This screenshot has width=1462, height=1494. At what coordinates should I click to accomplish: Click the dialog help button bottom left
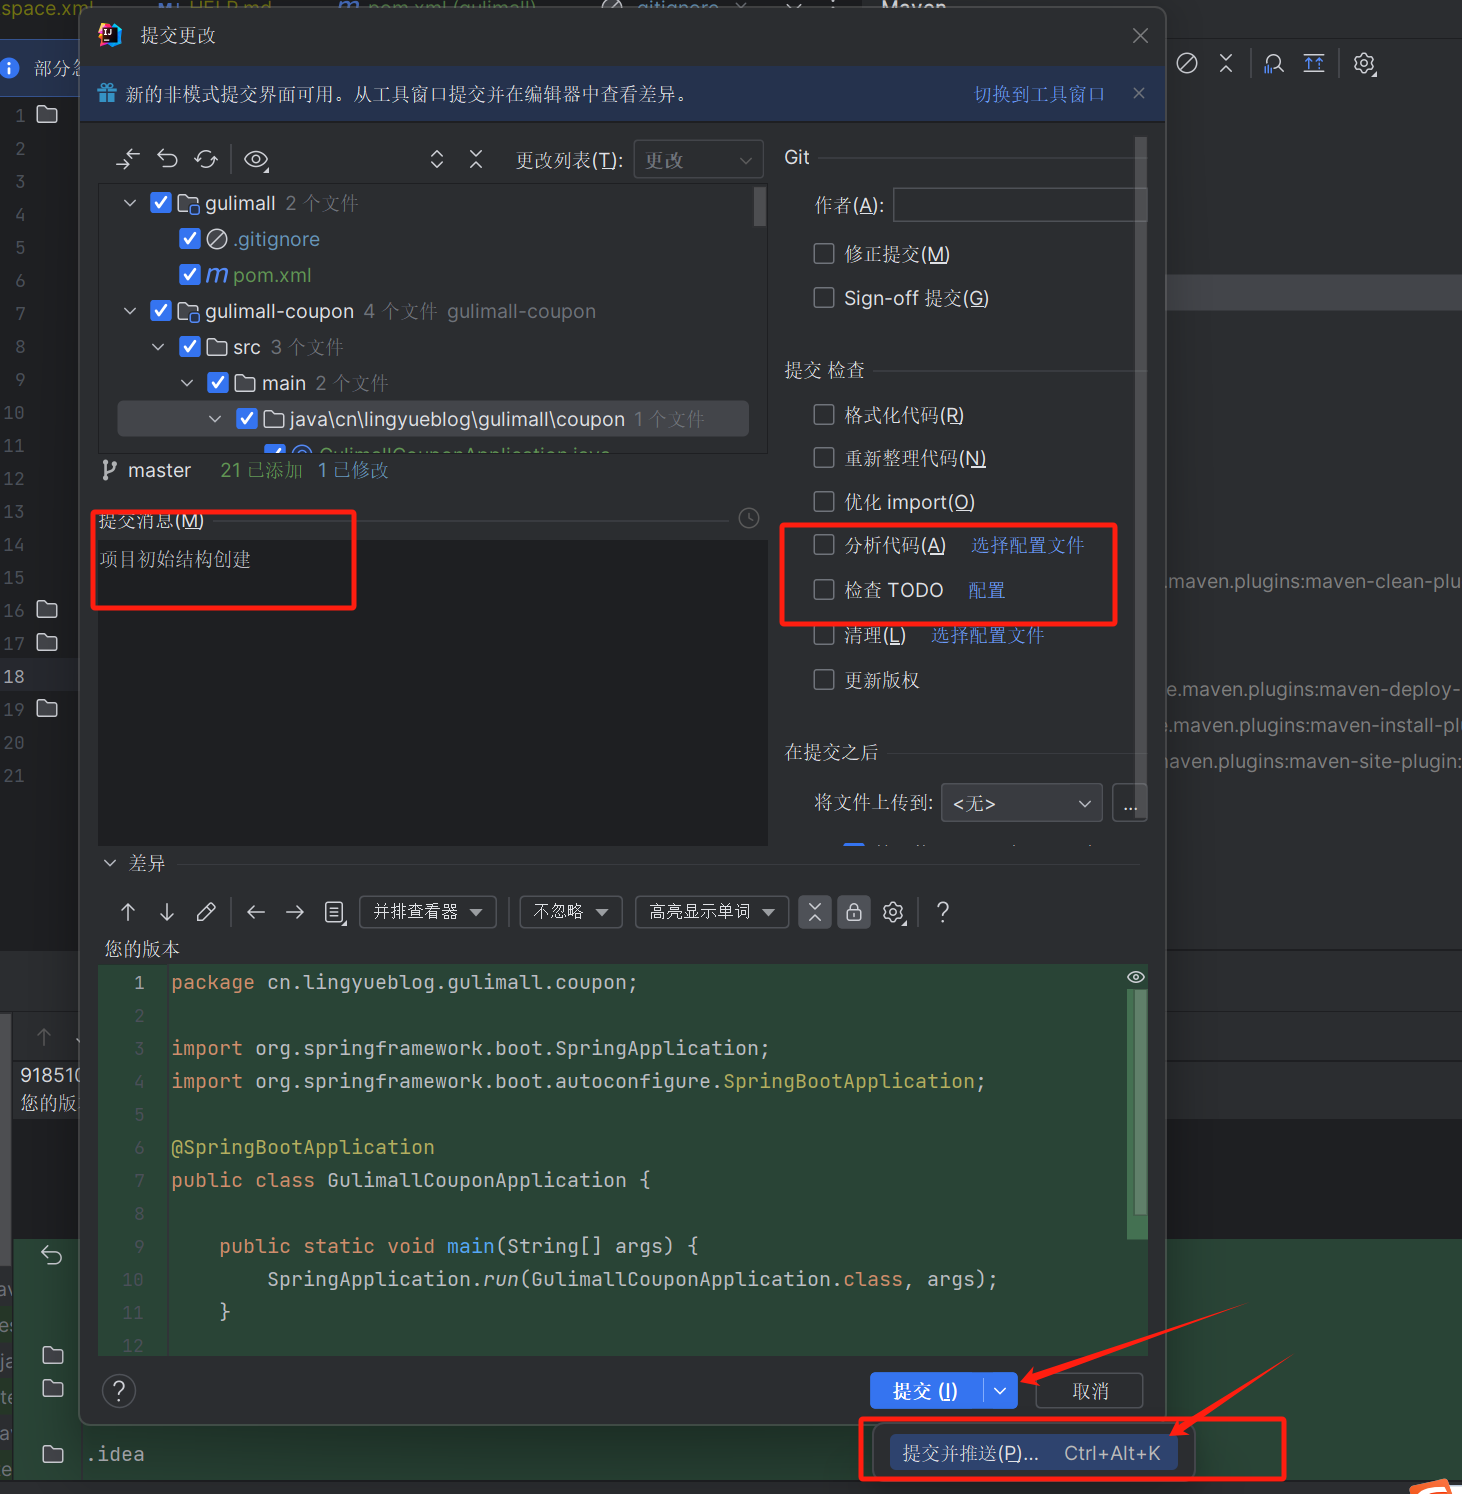[119, 1391]
